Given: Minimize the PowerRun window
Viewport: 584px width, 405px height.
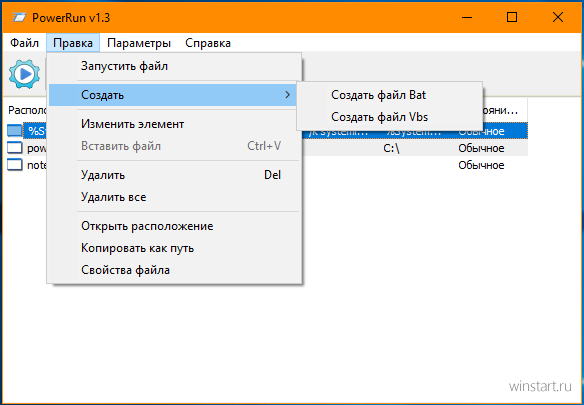Looking at the screenshot, I should coord(467,17).
